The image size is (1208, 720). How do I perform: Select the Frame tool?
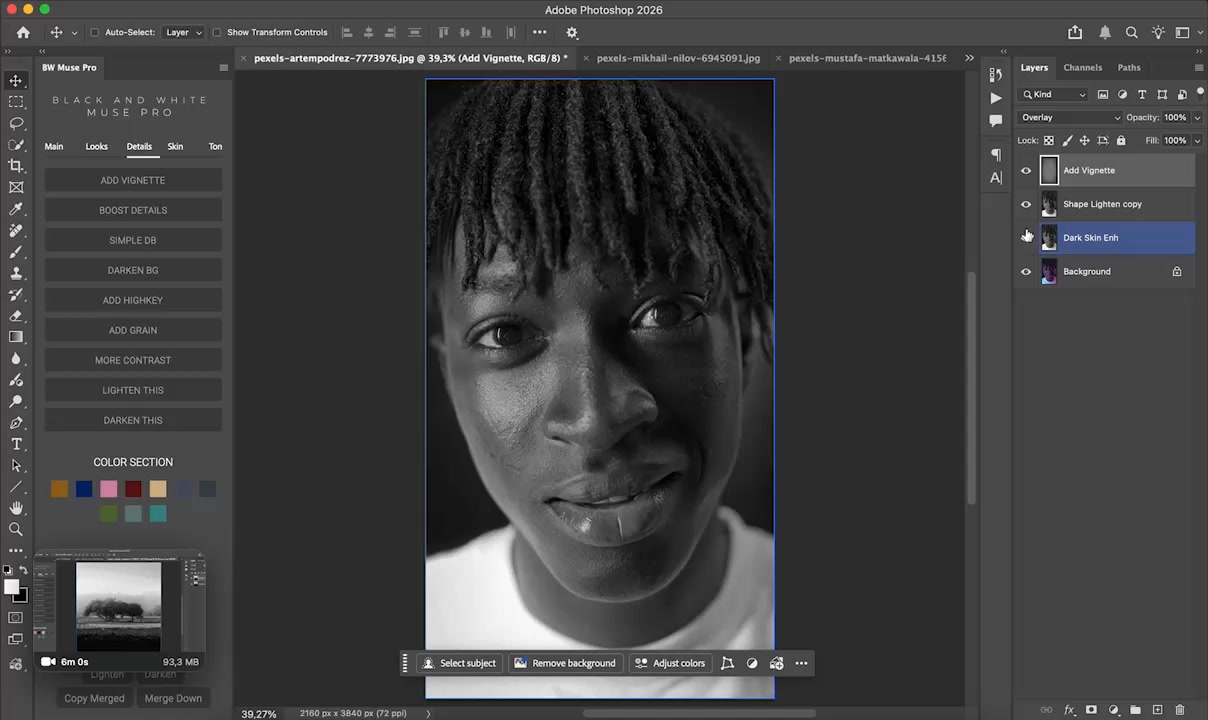coord(16,187)
